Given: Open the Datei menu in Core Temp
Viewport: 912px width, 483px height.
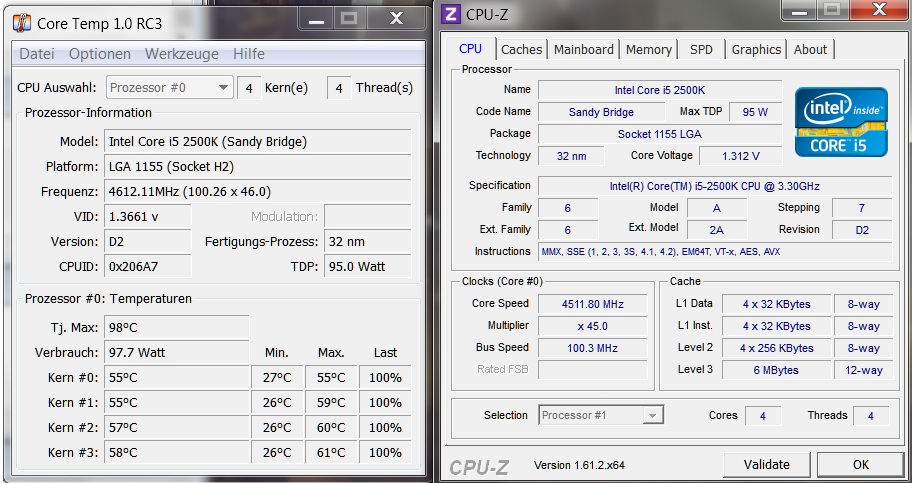Looking at the screenshot, I should coord(37,54).
